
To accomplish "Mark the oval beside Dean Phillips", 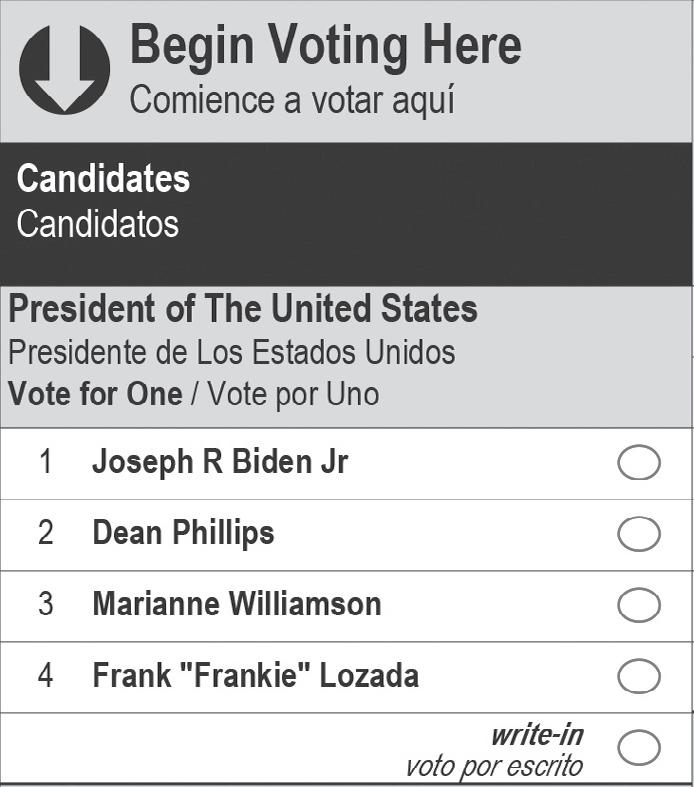I will tap(639, 535).
